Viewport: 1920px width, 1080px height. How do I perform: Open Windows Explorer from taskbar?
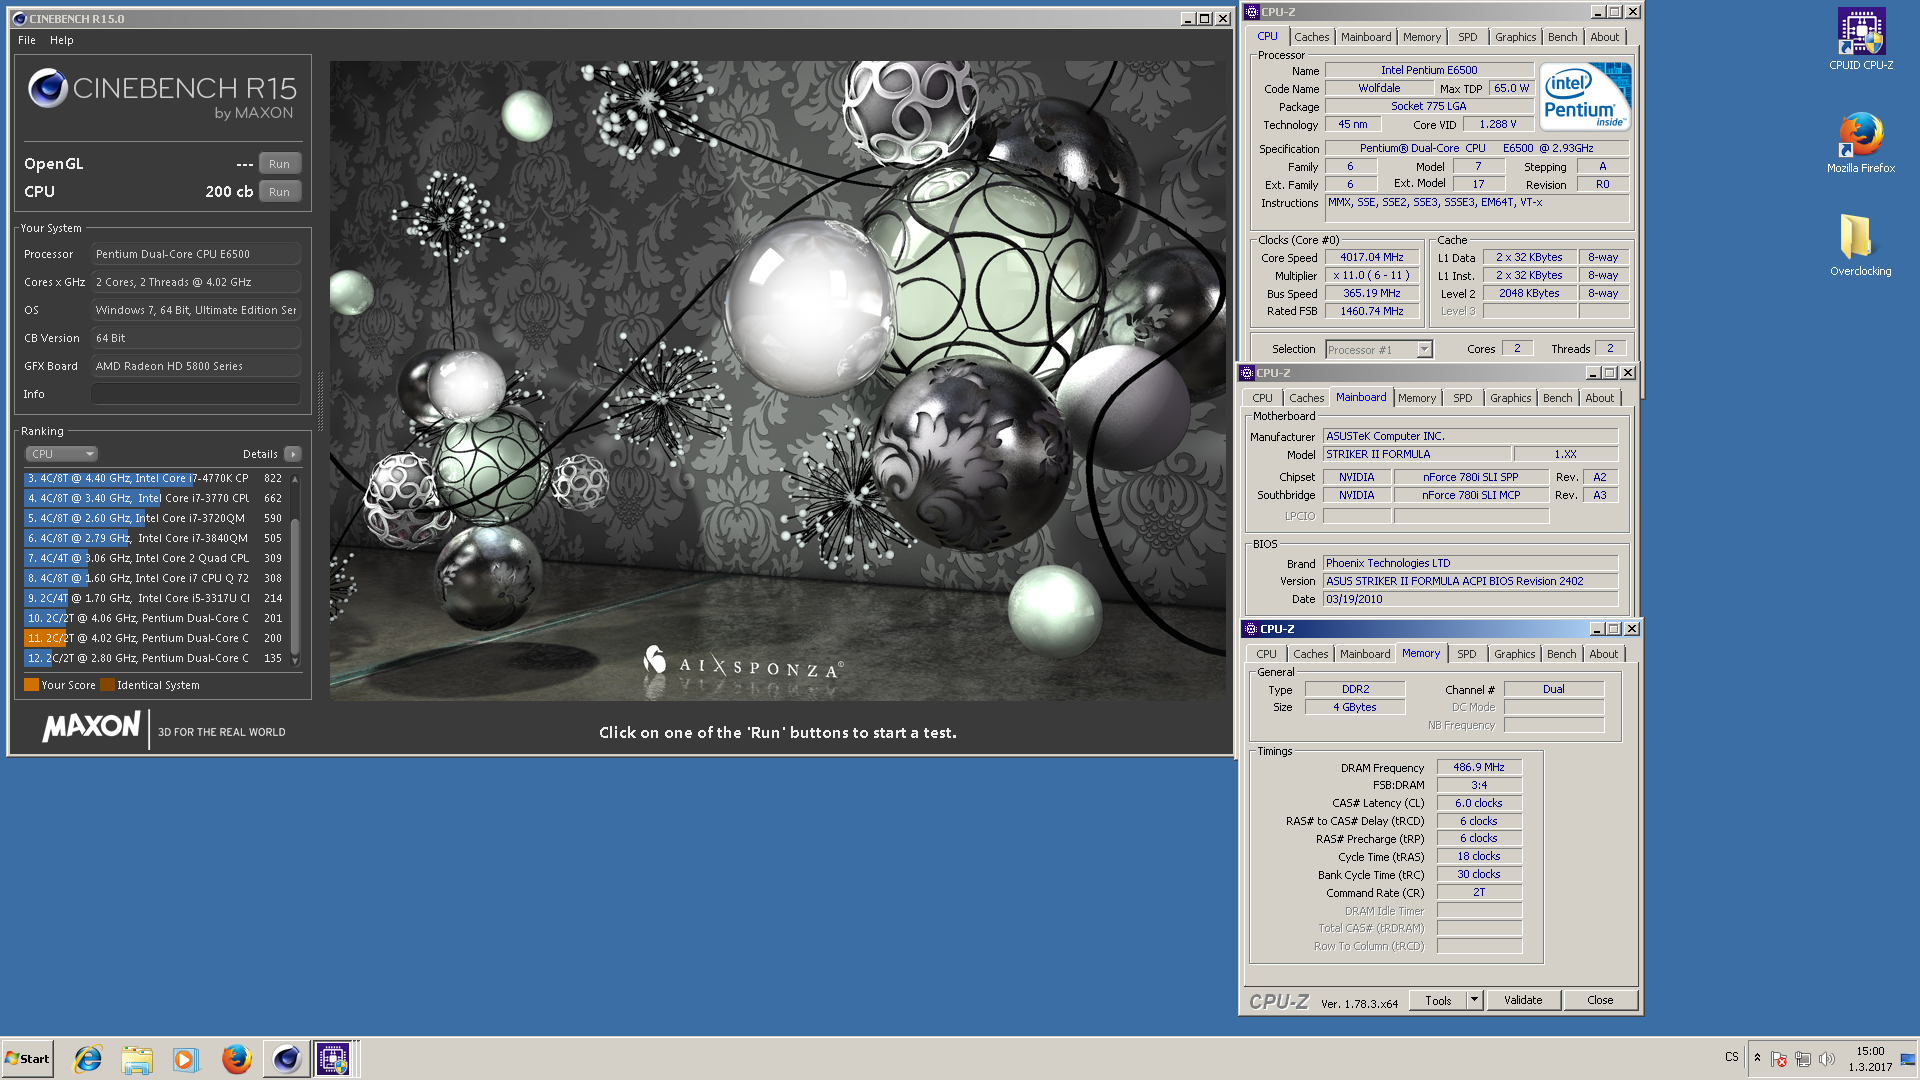click(137, 1059)
